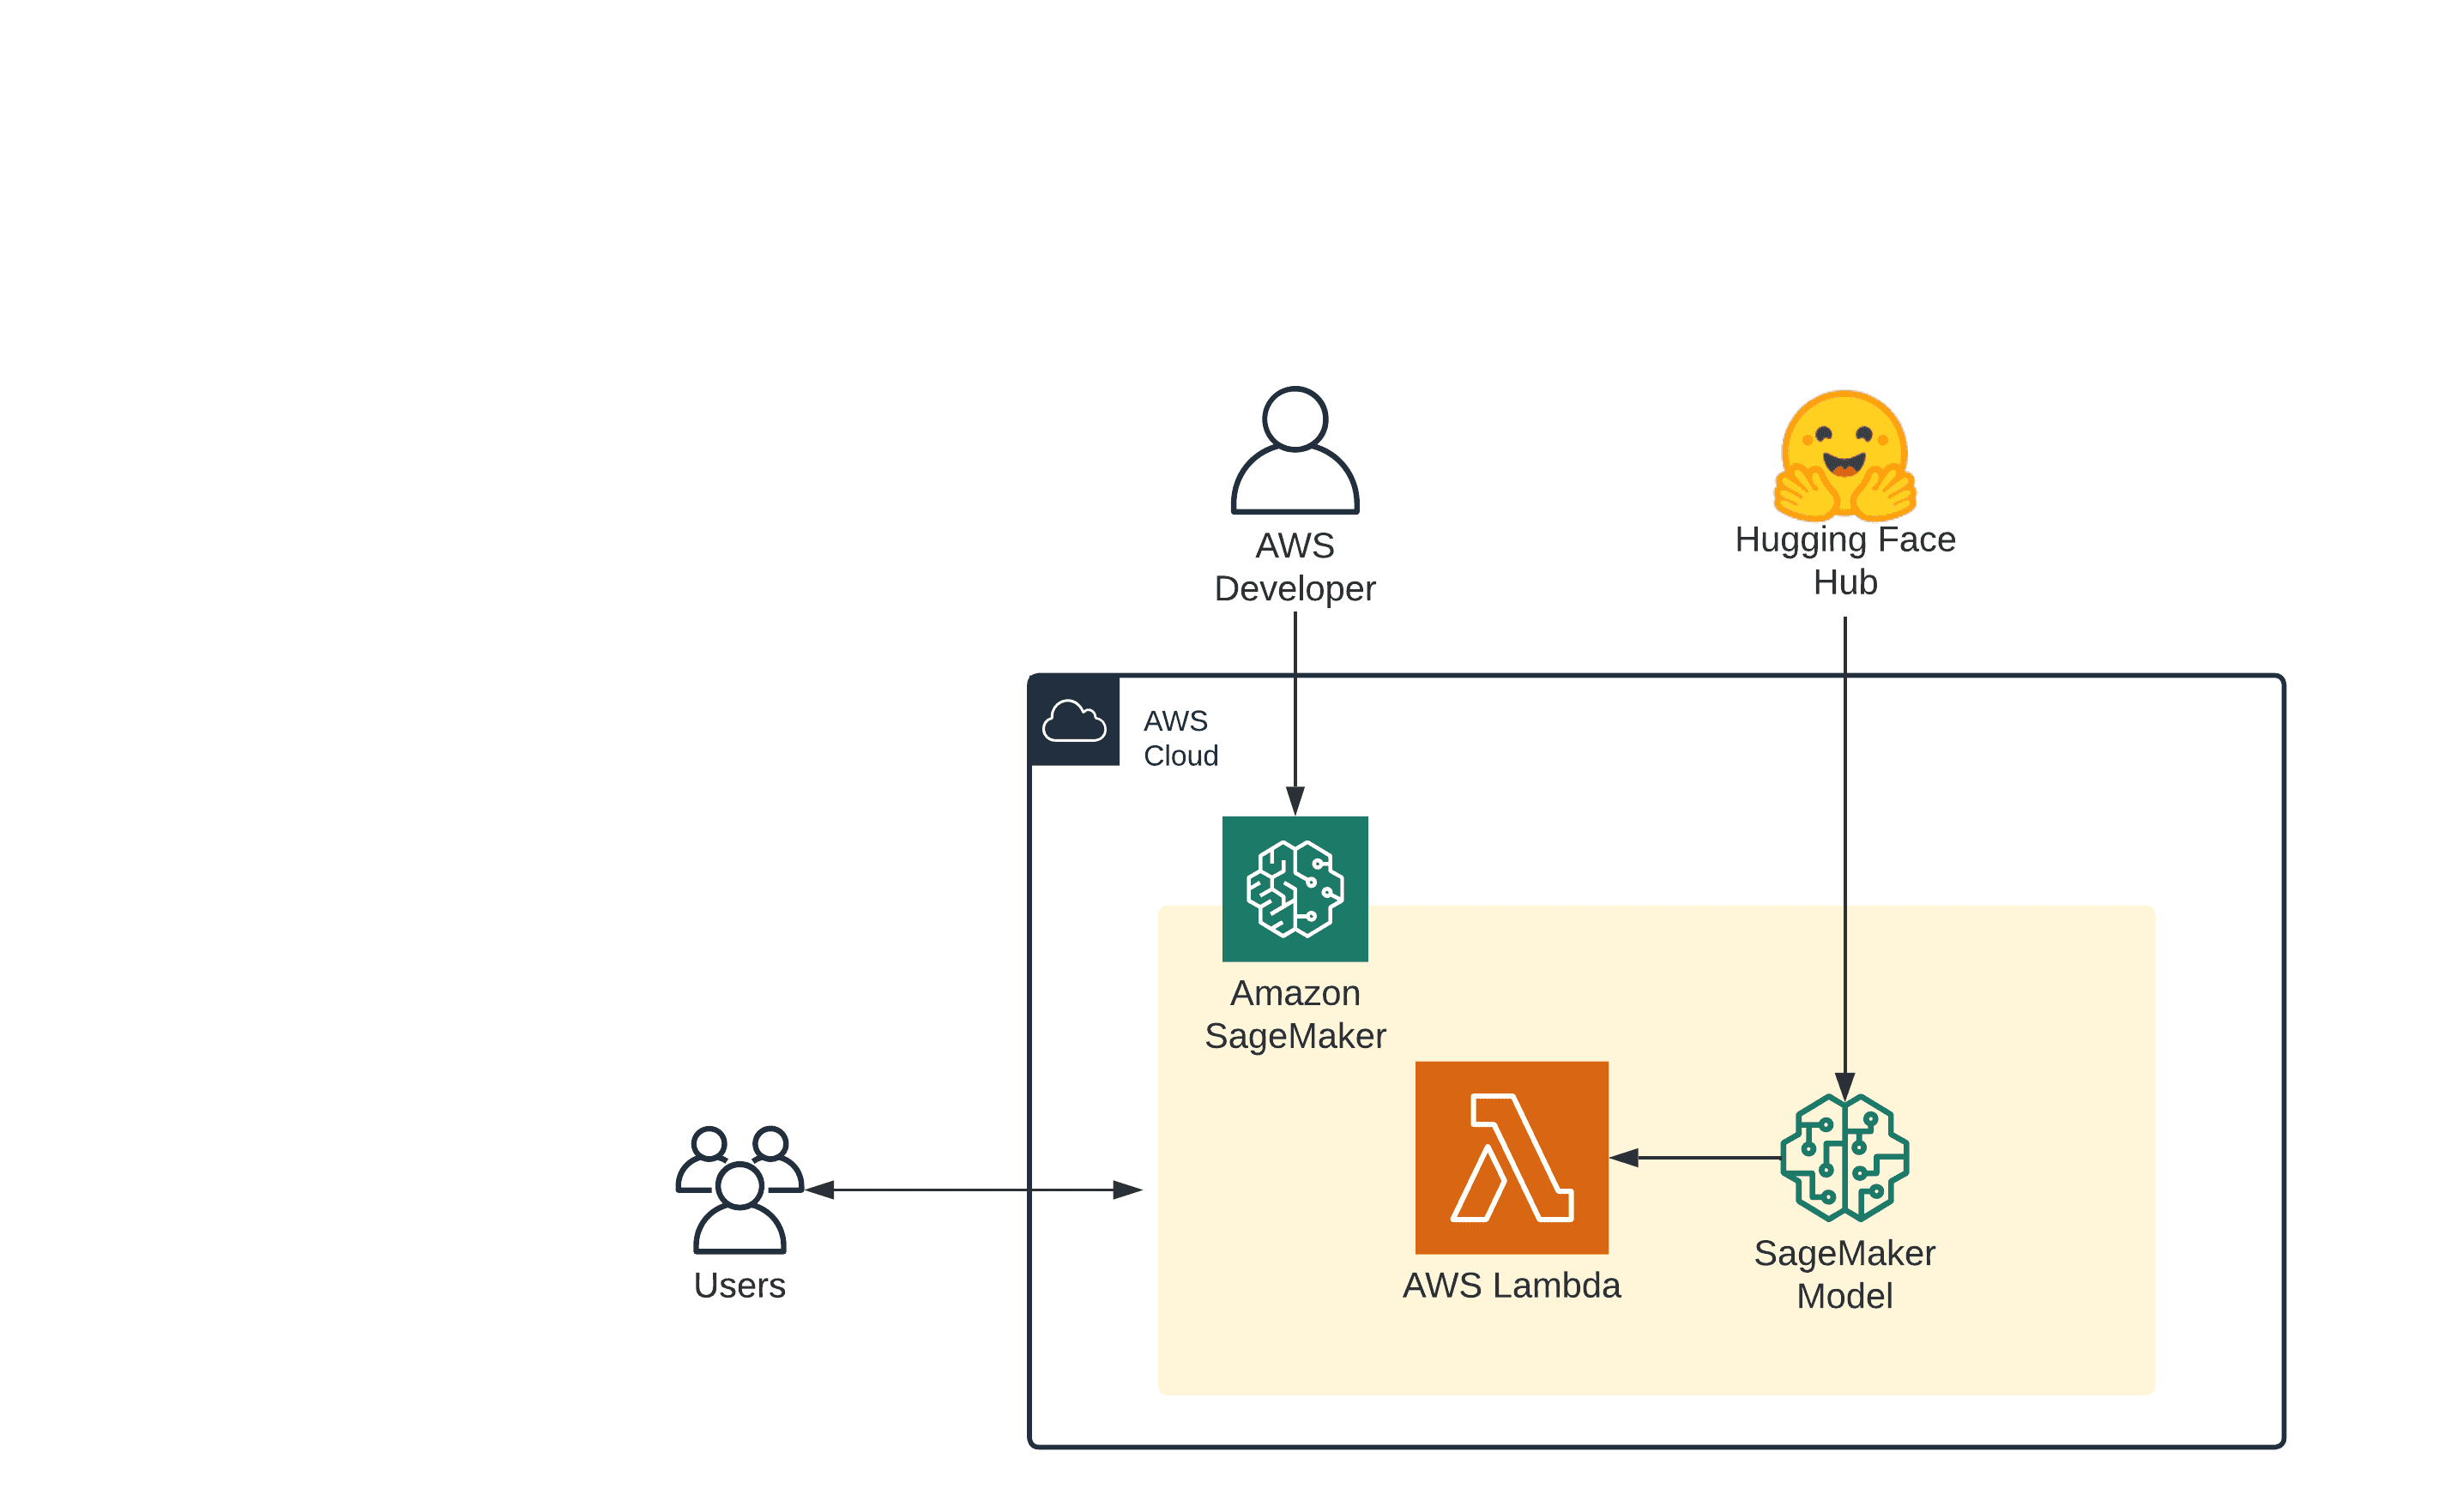Click the AWS Cloud icon badge
2463x1512 pixels.
click(x=1074, y=721)
